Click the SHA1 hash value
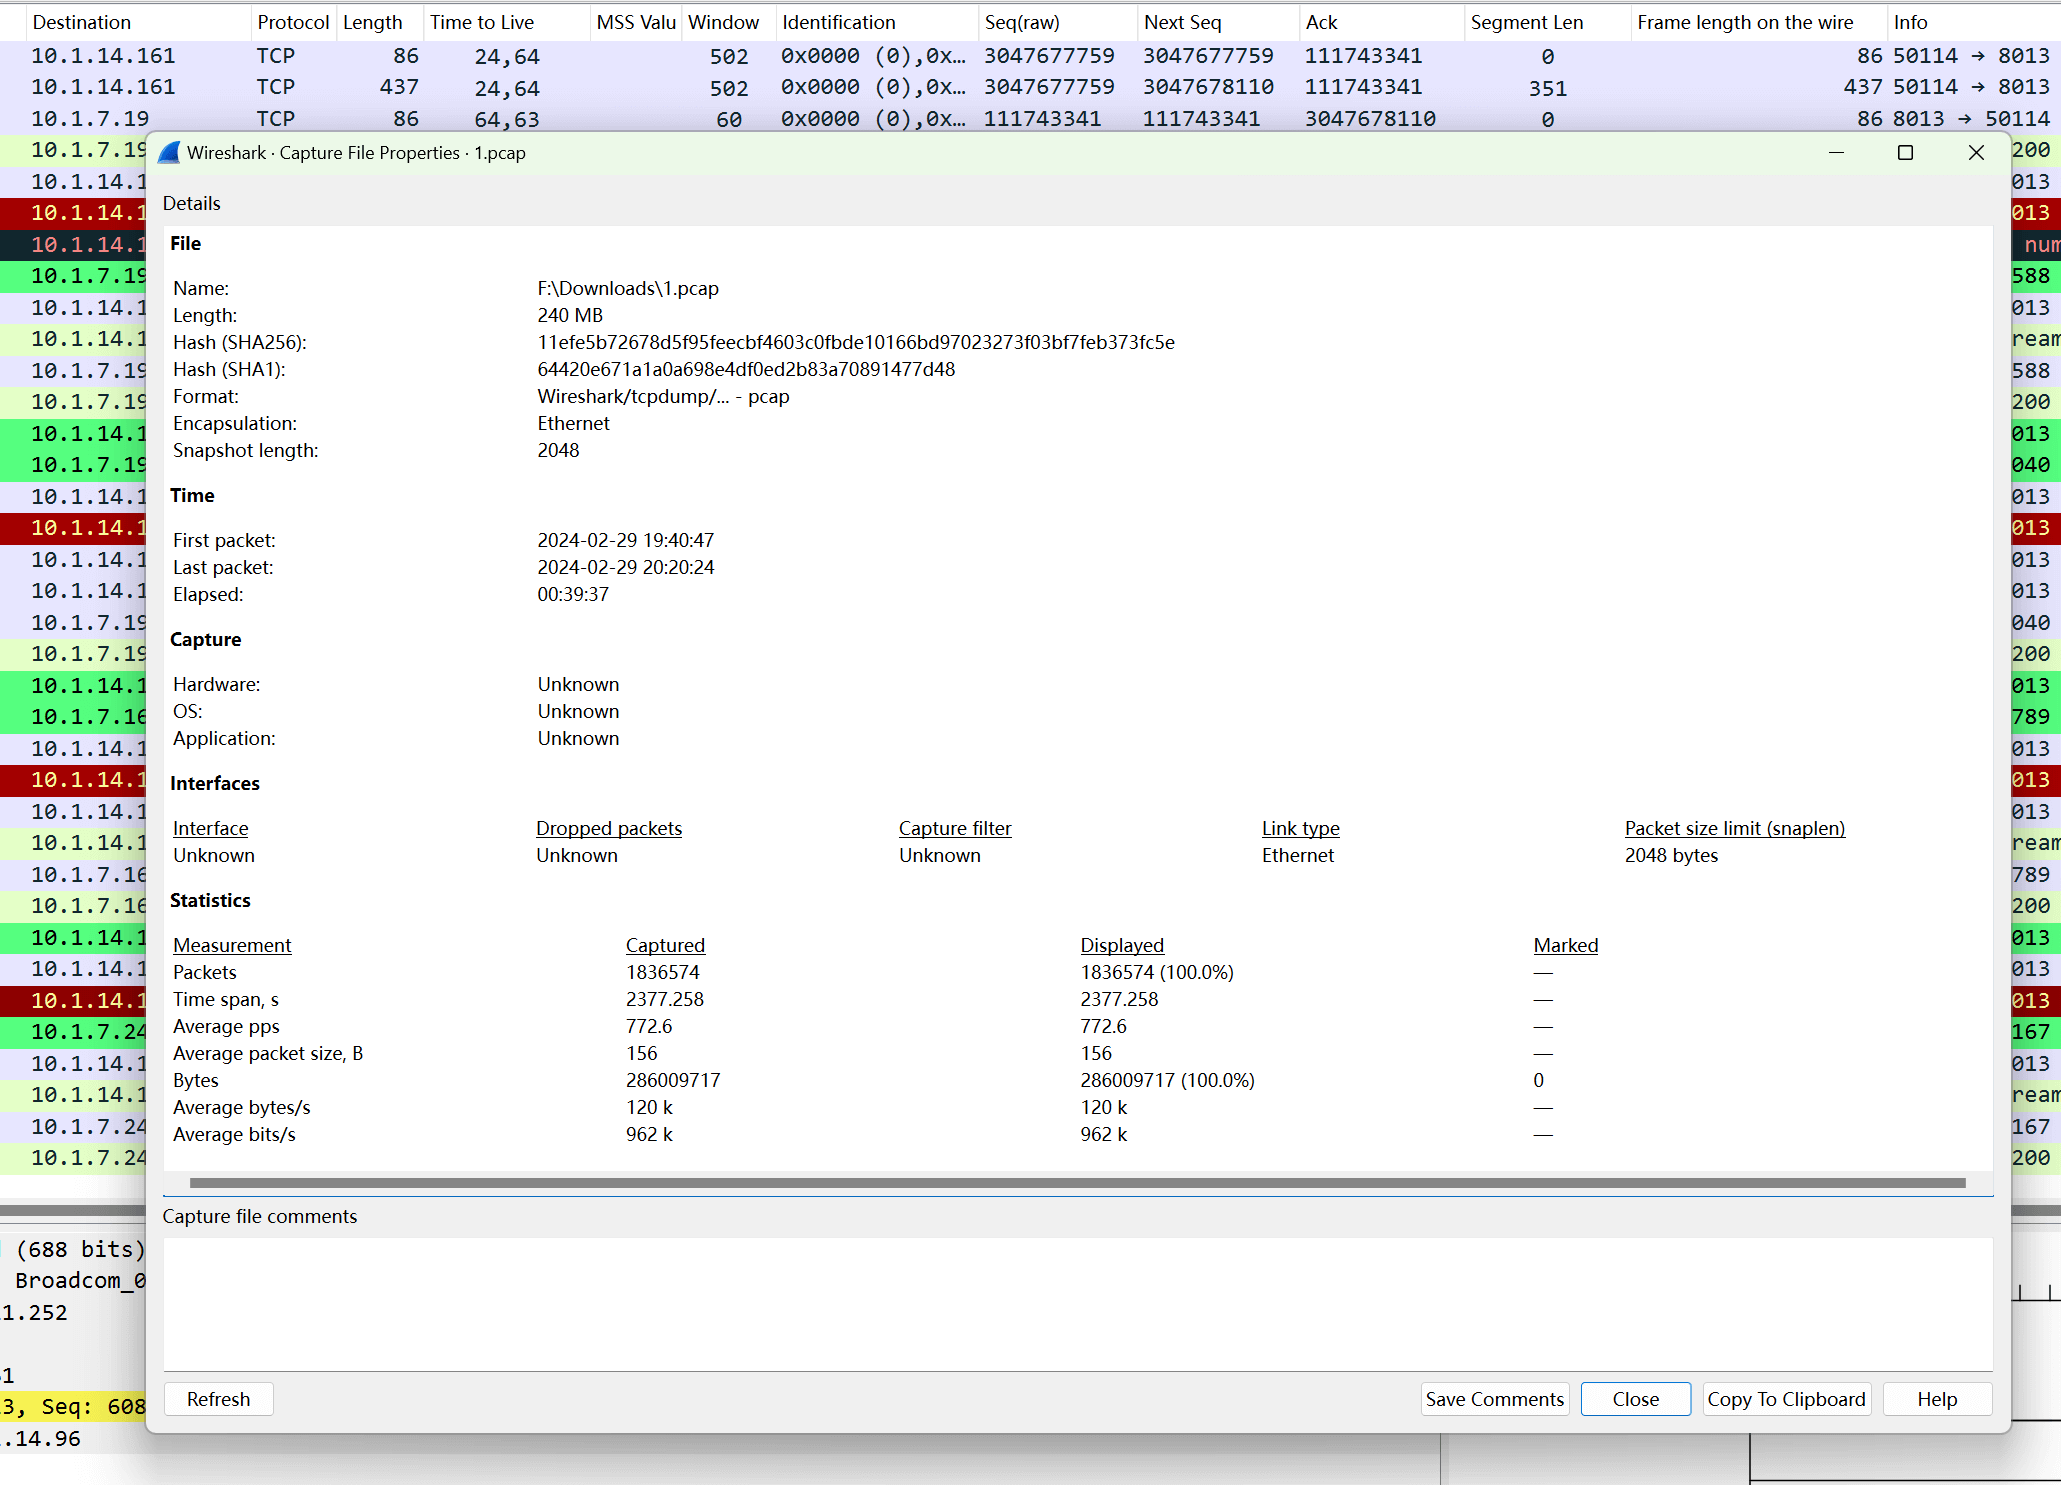Image resolution: width=2061 pixels, height=1485 pixels. [746, 369]
